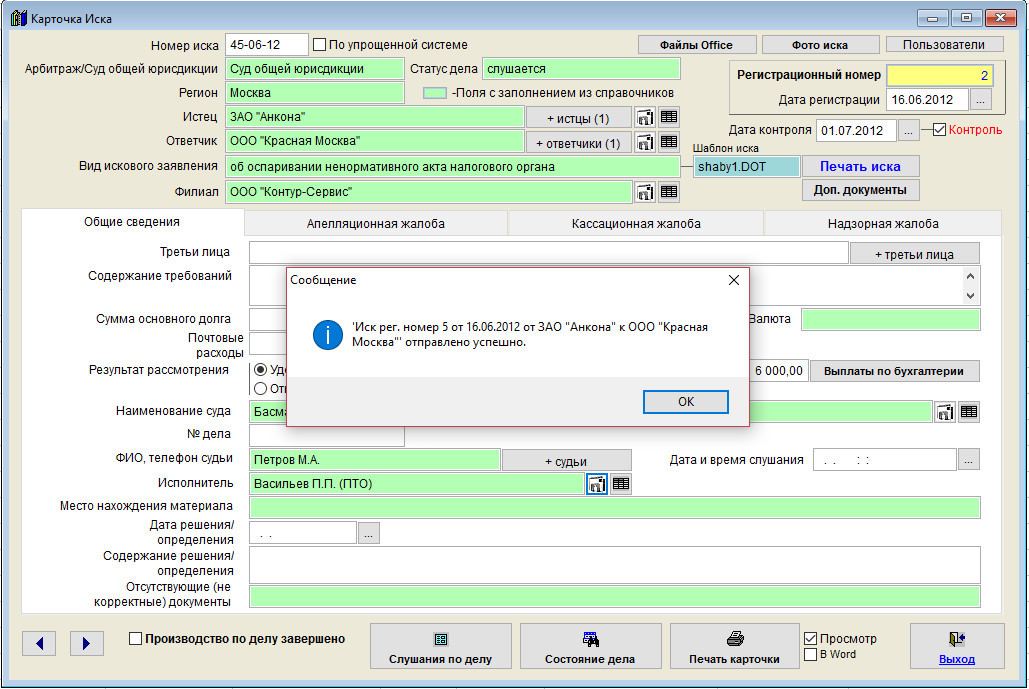Go to next record with right arrow
This screenshot has width=1029, height=689.
click(x=87, y=644)
